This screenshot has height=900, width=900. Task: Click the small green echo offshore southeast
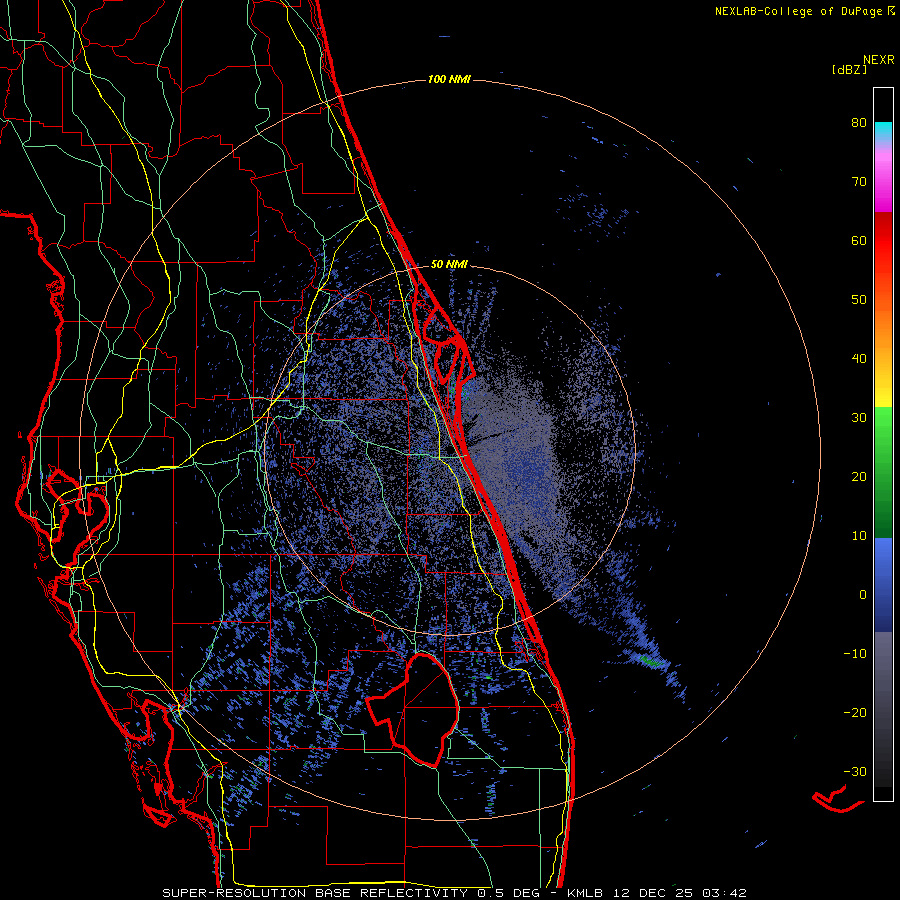coord(650,661)
